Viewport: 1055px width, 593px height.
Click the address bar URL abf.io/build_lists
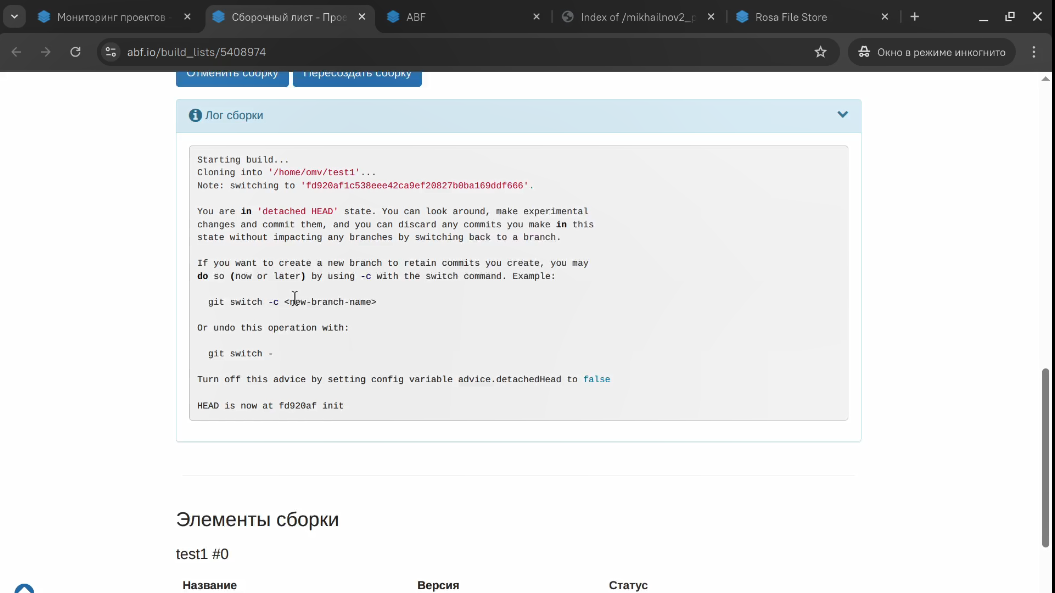click(196, 52)
